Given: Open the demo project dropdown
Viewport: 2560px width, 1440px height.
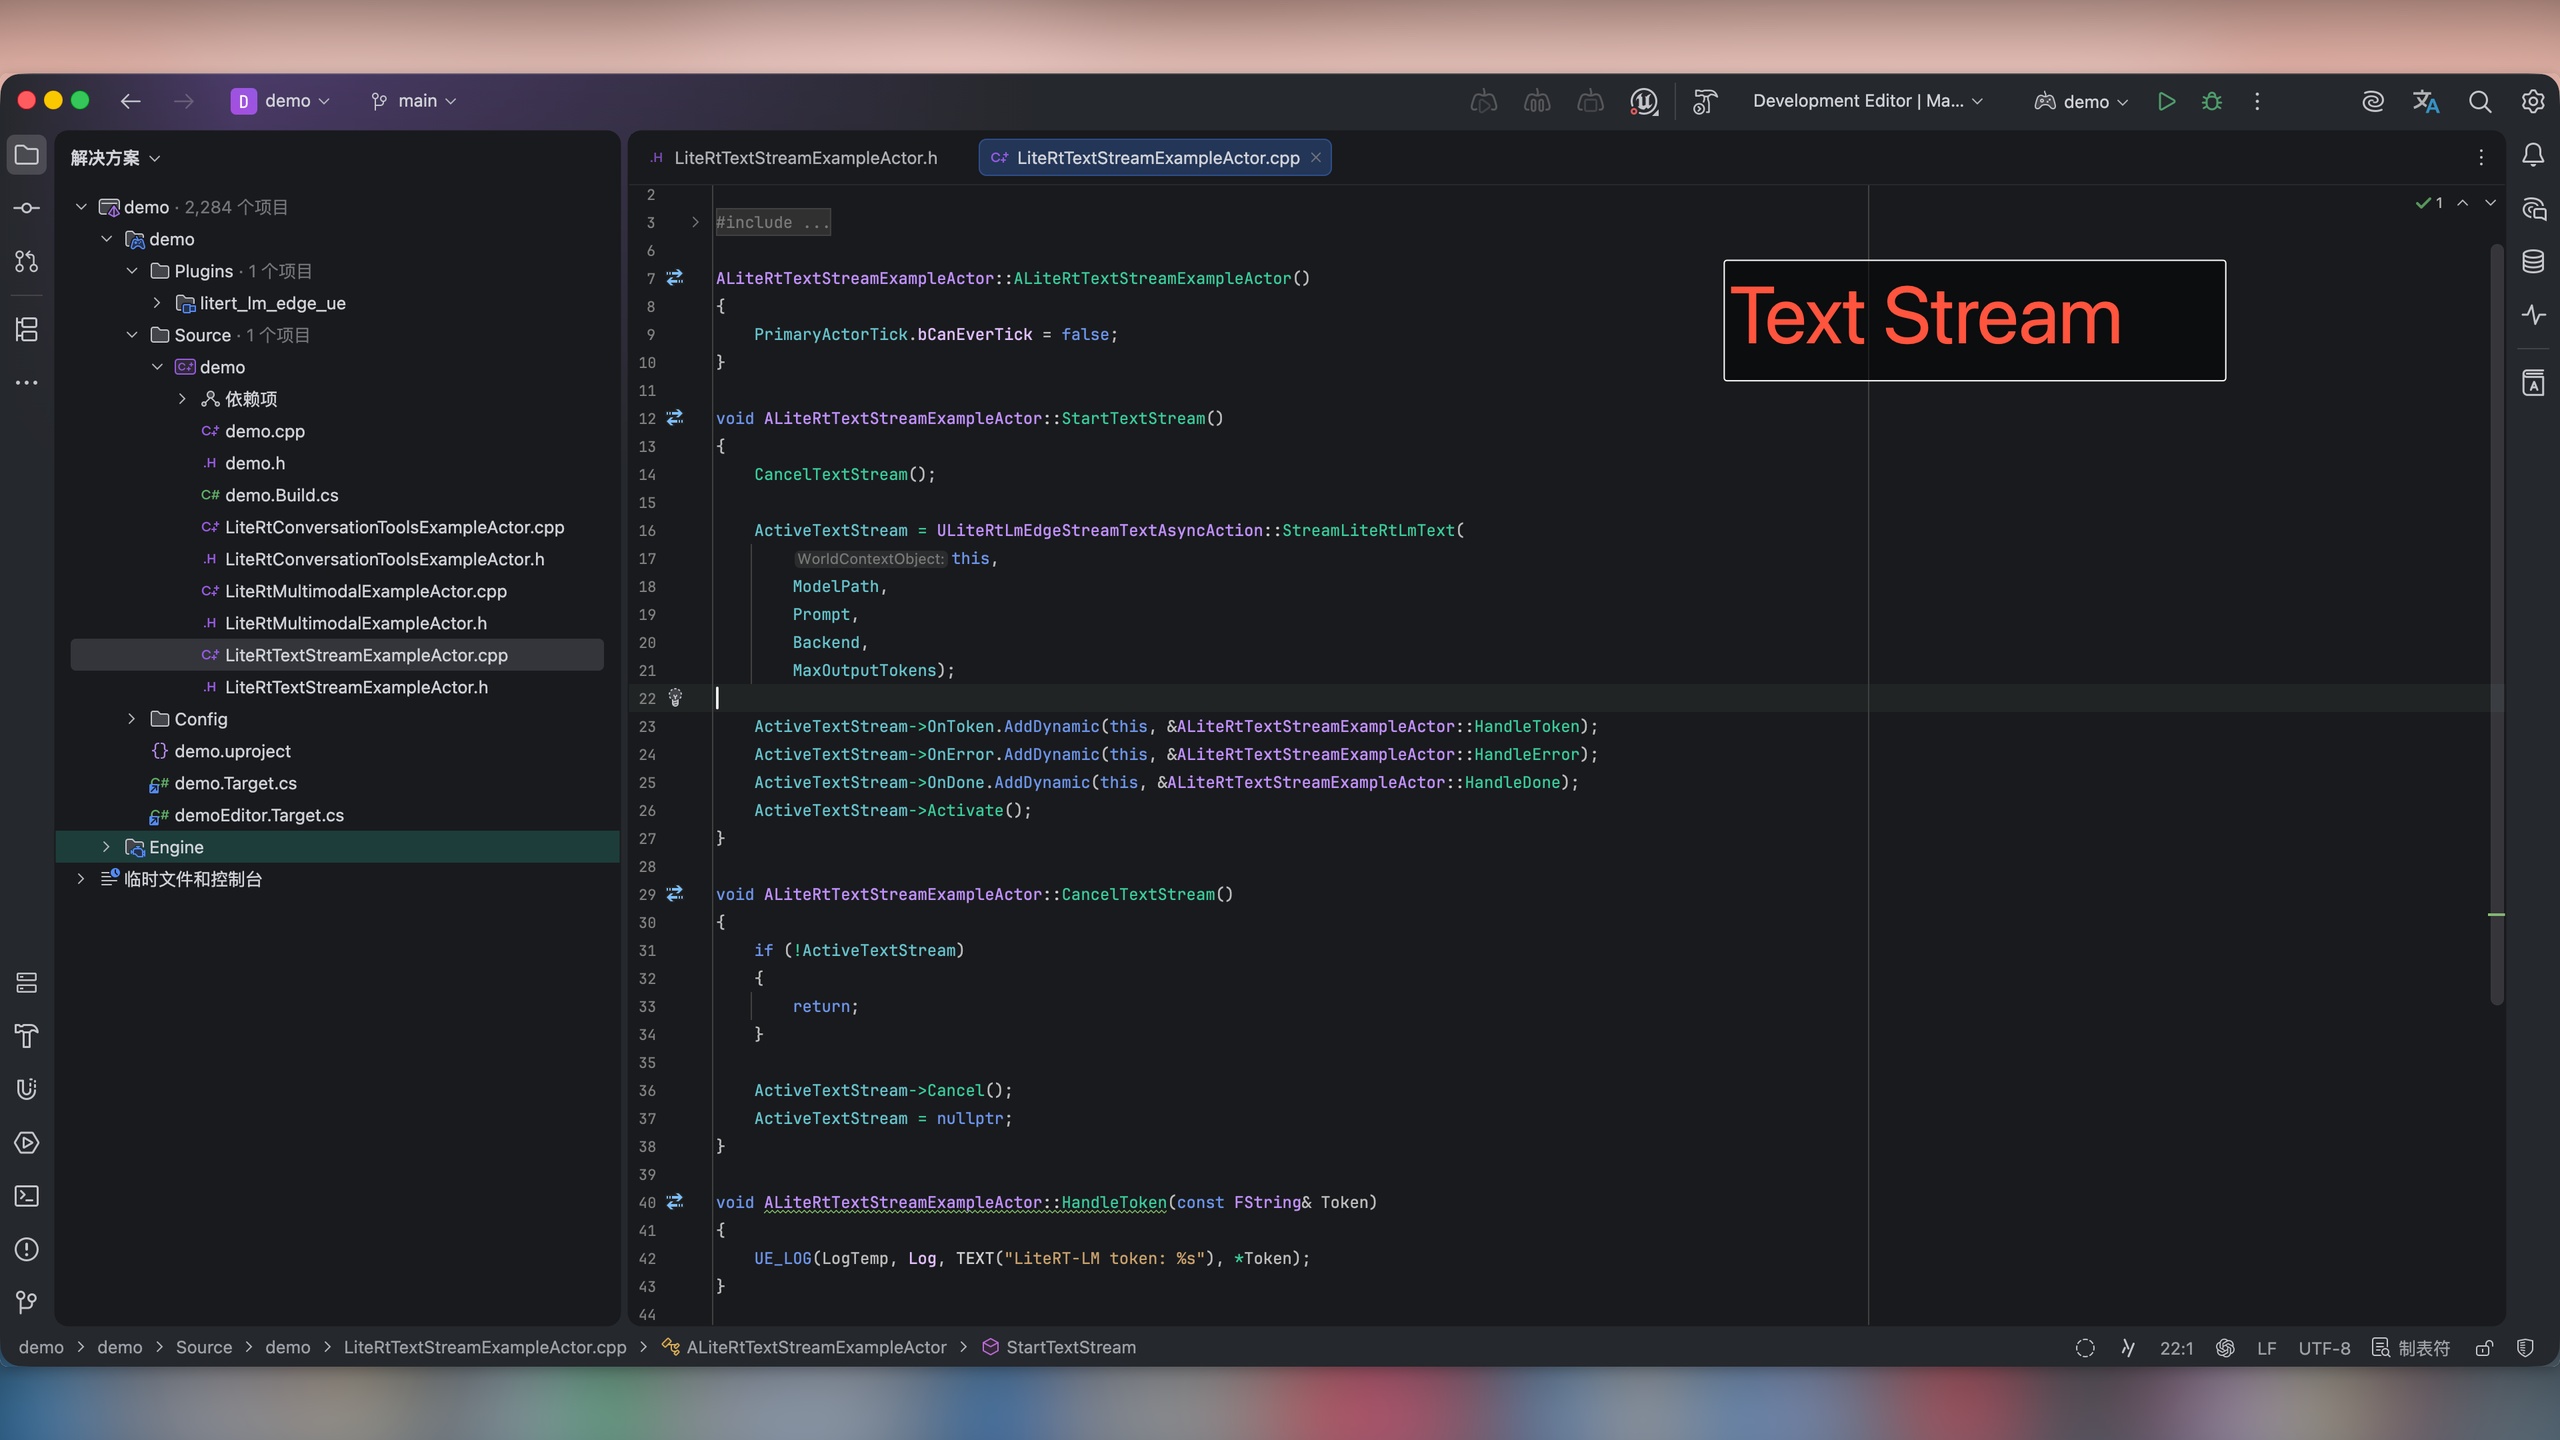Looking at the screenshot, I should (x=281, y=101).
